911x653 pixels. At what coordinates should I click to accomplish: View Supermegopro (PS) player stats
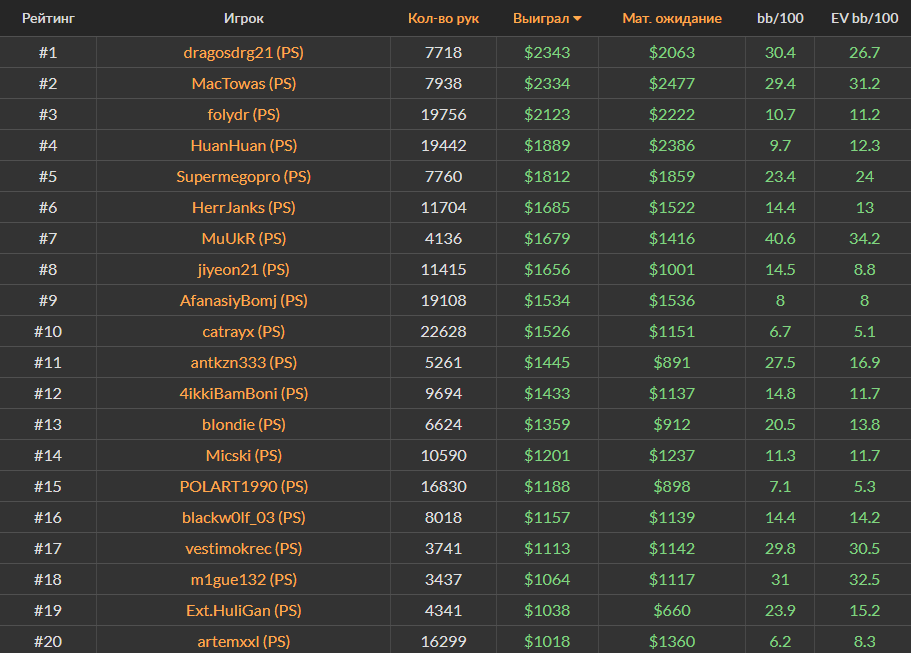pos(243,176)
